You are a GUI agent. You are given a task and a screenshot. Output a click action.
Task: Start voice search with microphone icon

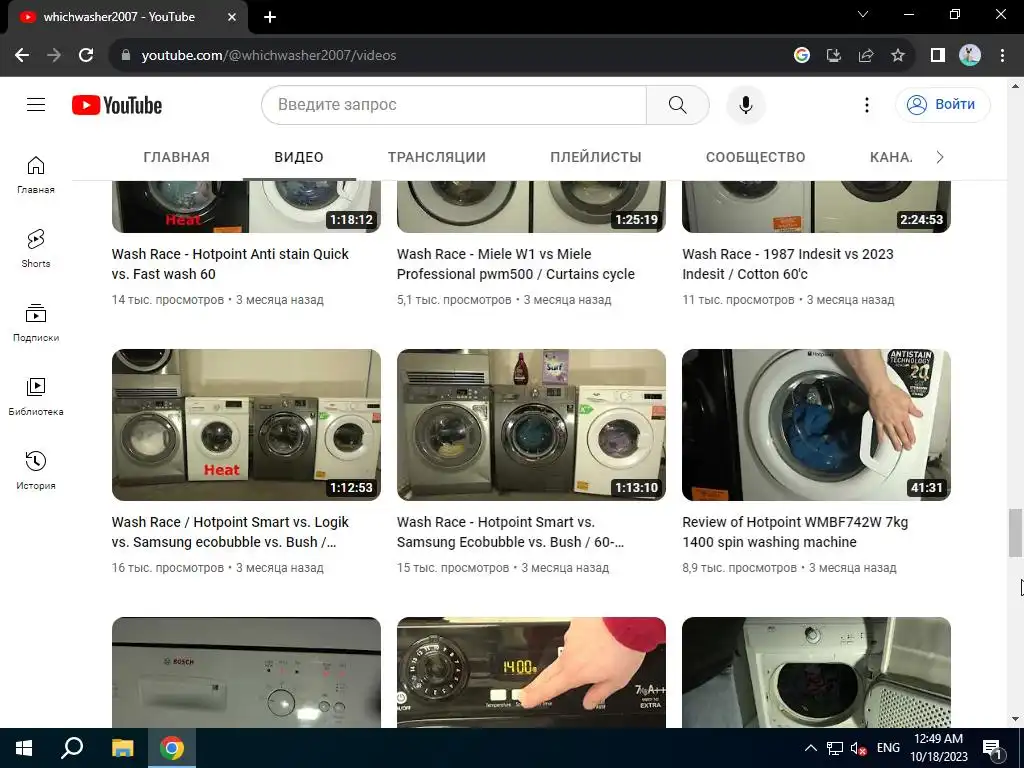745,104
